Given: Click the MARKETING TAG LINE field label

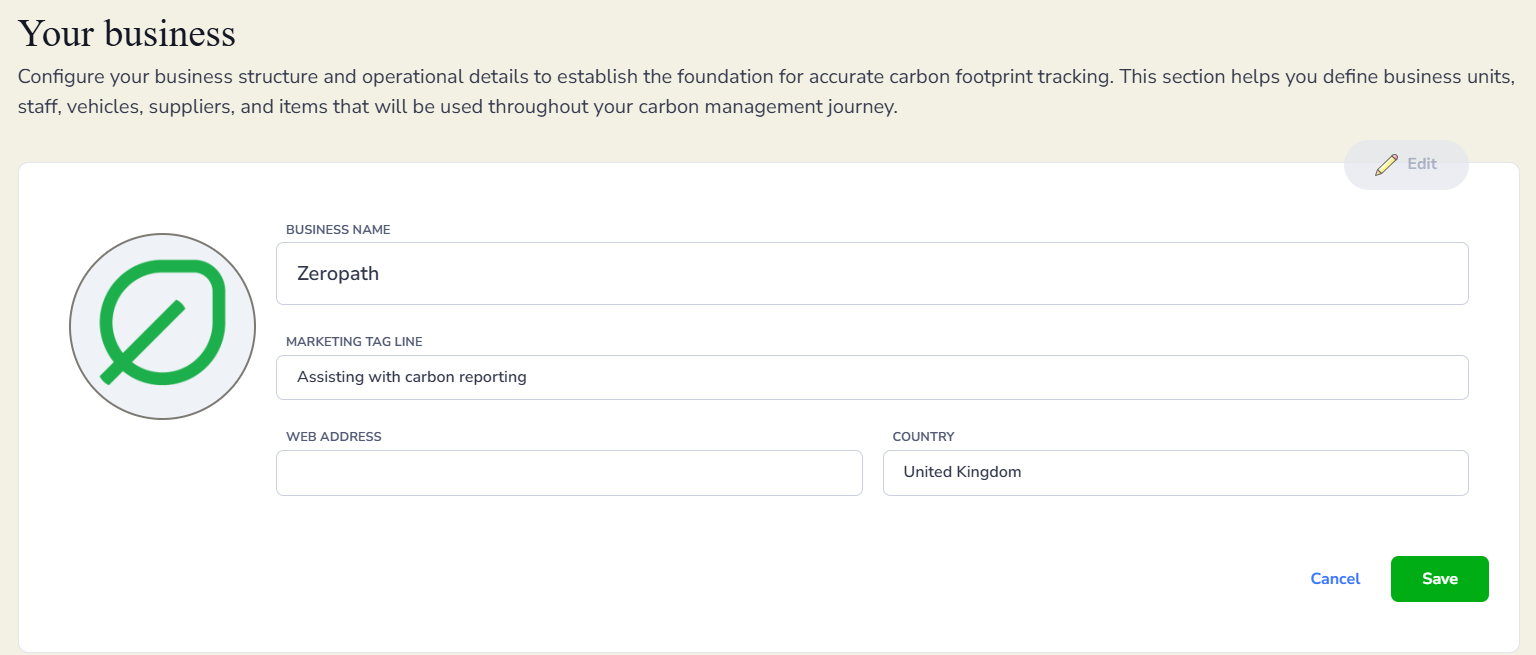Looking at the screenshot, I should click(x=354, y=342).
